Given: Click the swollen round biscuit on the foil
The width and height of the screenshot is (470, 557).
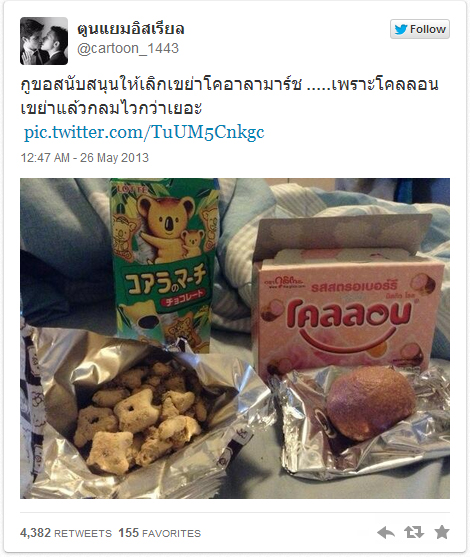Looking at the screenshot, I should click(371, 402).
